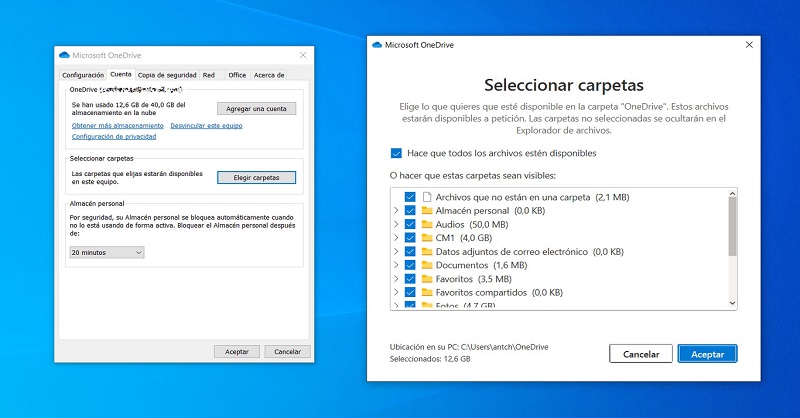Viewport: 800px width, 418px height.
Task: Switch to the Red tab
Action: (209, 75)
